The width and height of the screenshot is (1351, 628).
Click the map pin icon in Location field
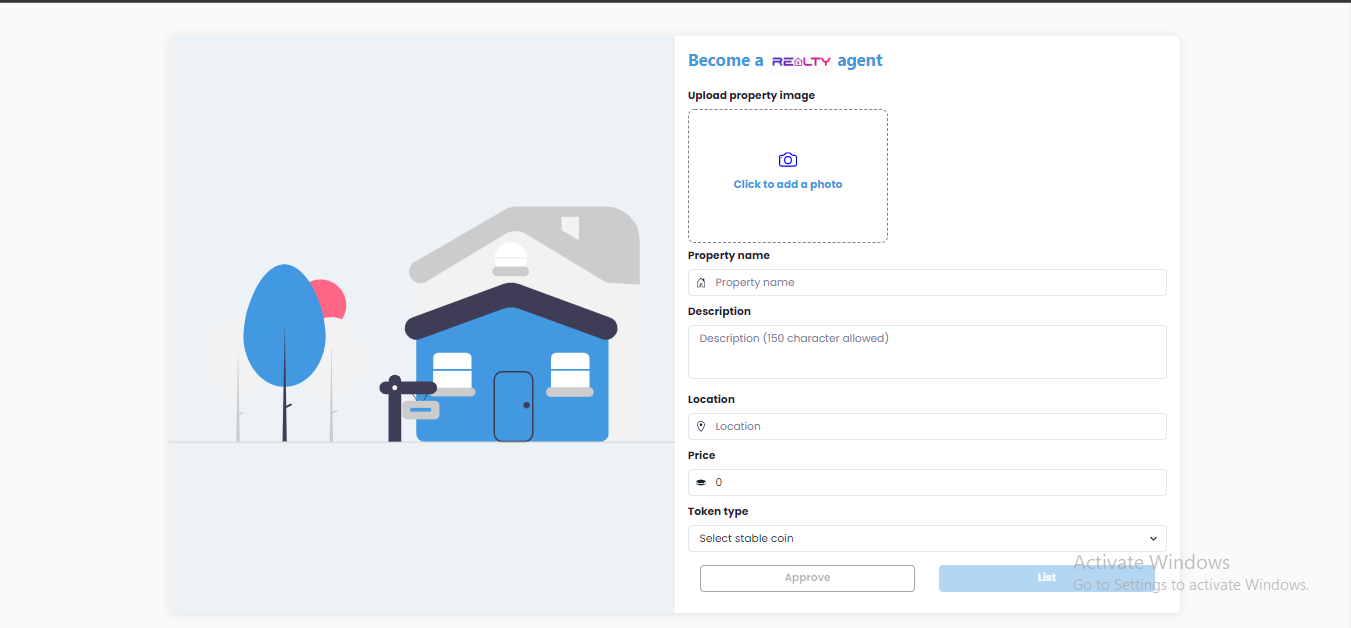701,427
